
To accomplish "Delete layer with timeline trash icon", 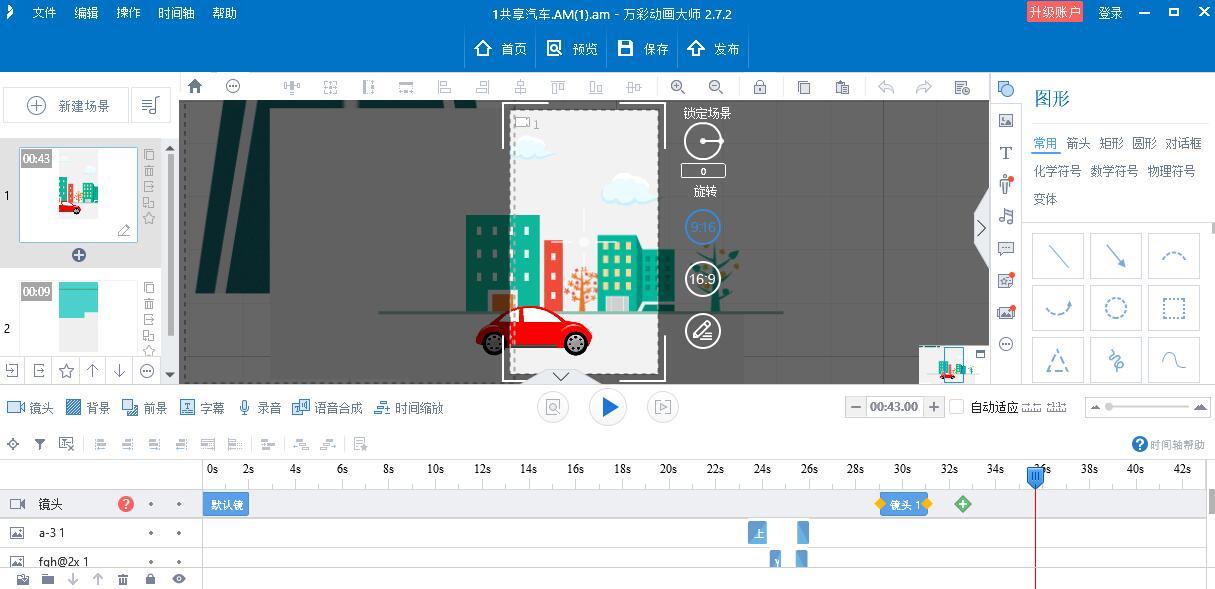I will [123, 579].
